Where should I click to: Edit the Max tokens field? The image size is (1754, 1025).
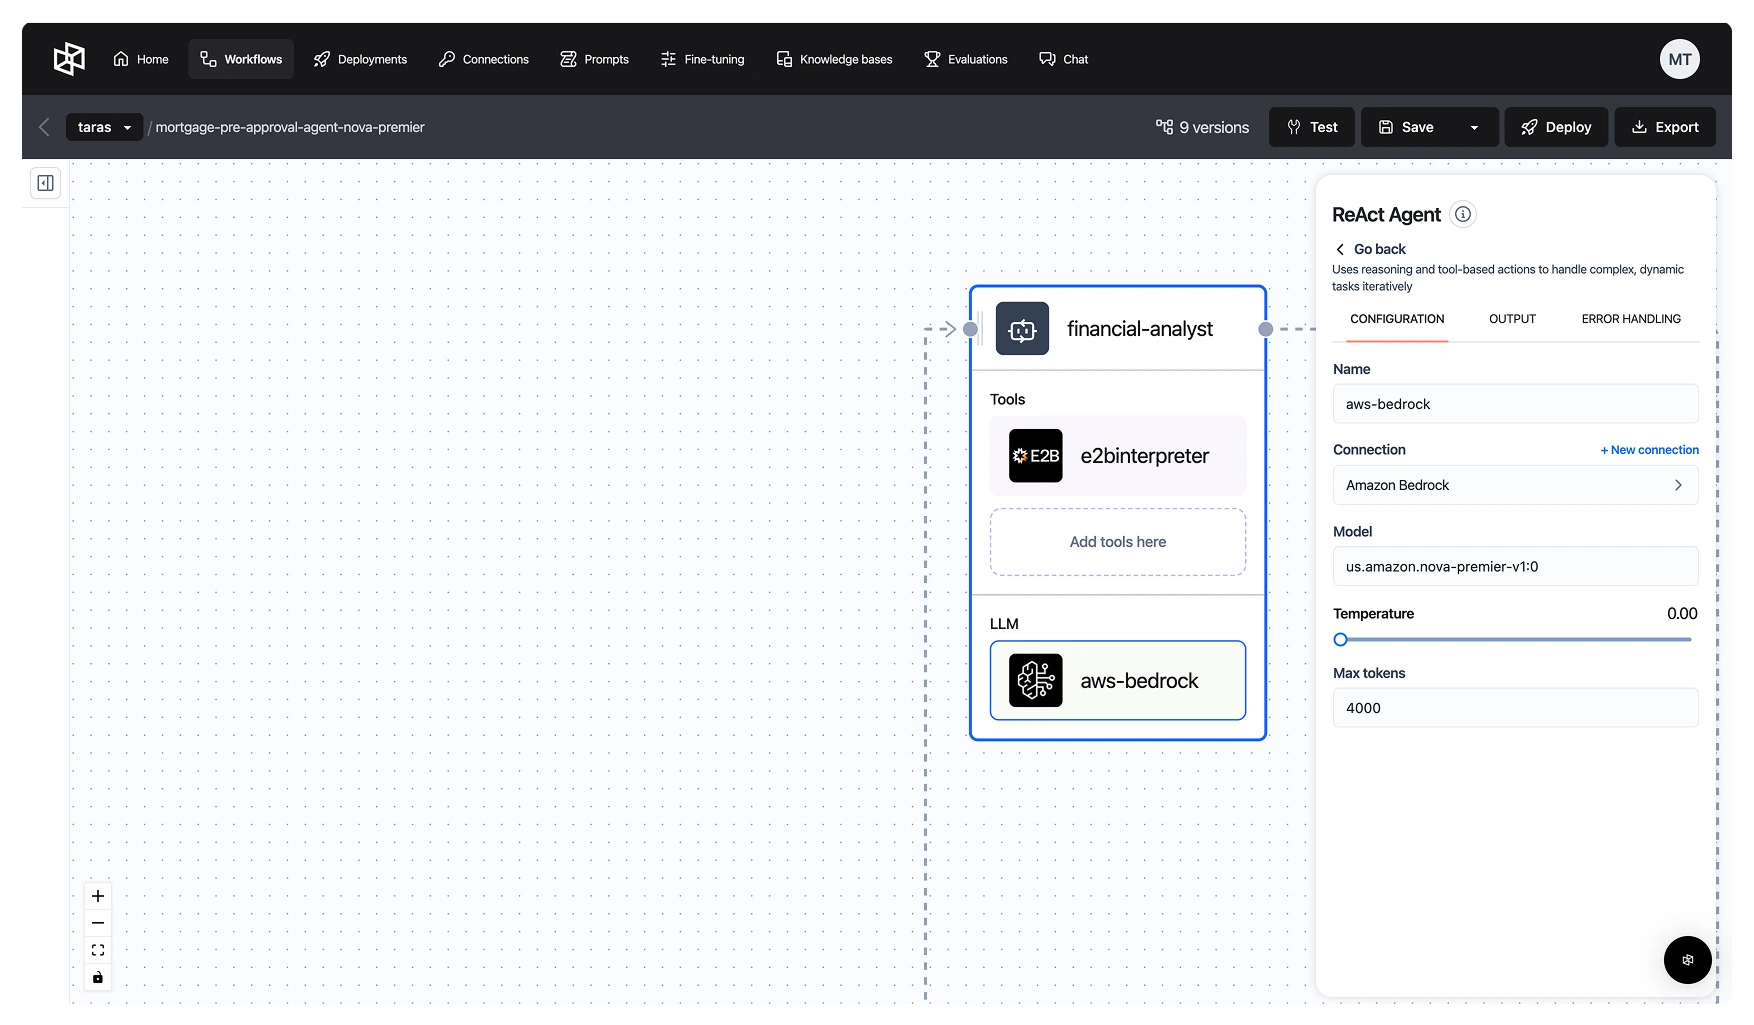pos(1515,708)
